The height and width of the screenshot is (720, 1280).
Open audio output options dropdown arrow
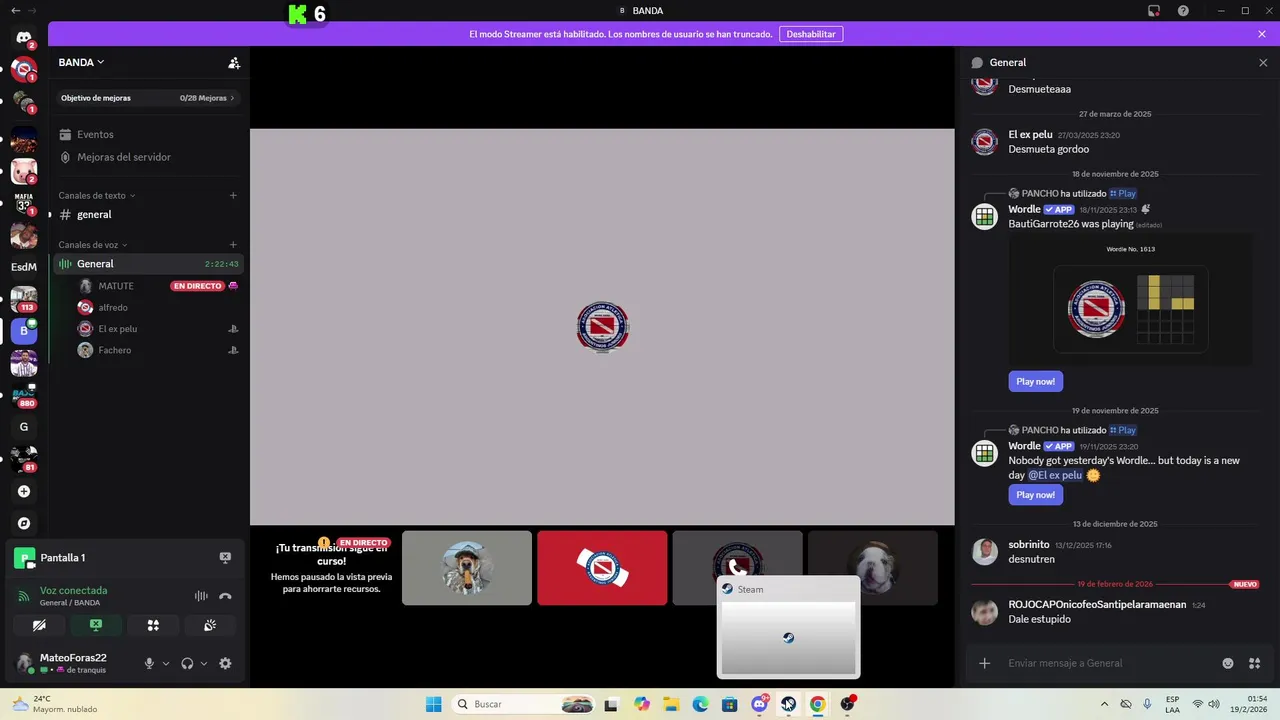[x=204, y=663]
